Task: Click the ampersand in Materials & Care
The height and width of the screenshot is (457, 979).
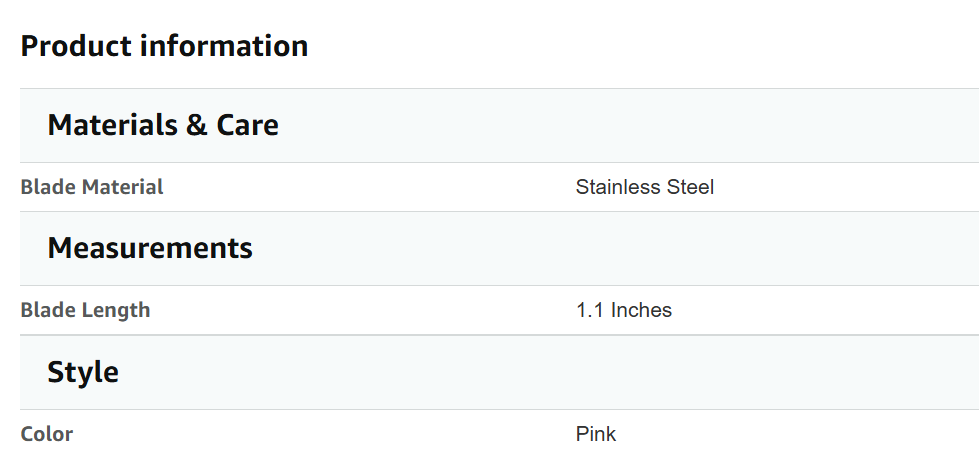Action: tap(197, 125)
